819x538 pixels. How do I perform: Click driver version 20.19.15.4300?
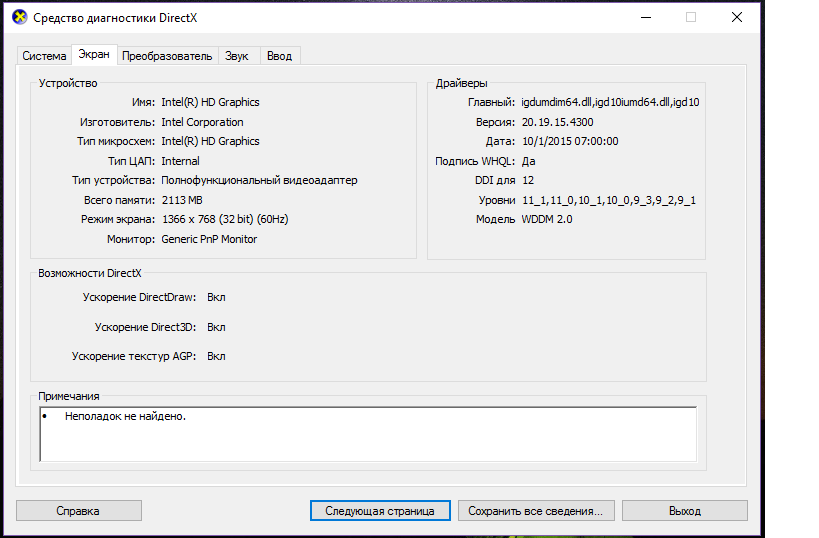[x=557, y=122]
